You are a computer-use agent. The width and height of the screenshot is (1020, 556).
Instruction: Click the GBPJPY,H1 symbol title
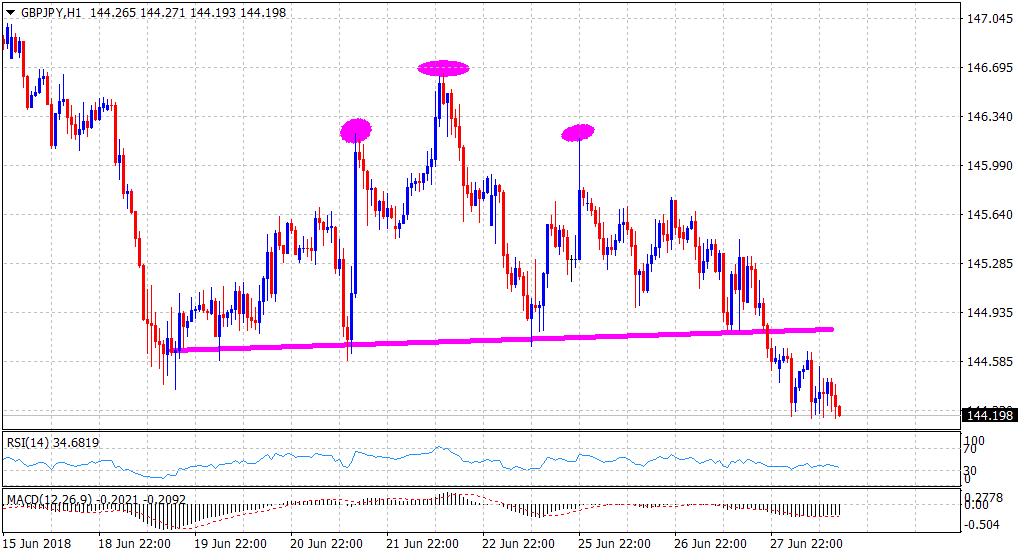click(x=51, y=14)
